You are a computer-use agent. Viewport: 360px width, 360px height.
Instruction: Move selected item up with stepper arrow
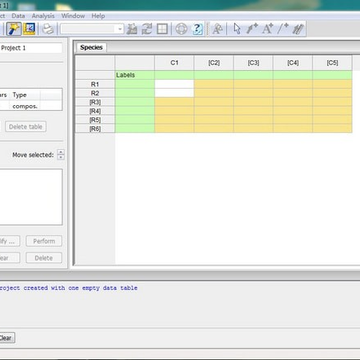click(61, 152)
